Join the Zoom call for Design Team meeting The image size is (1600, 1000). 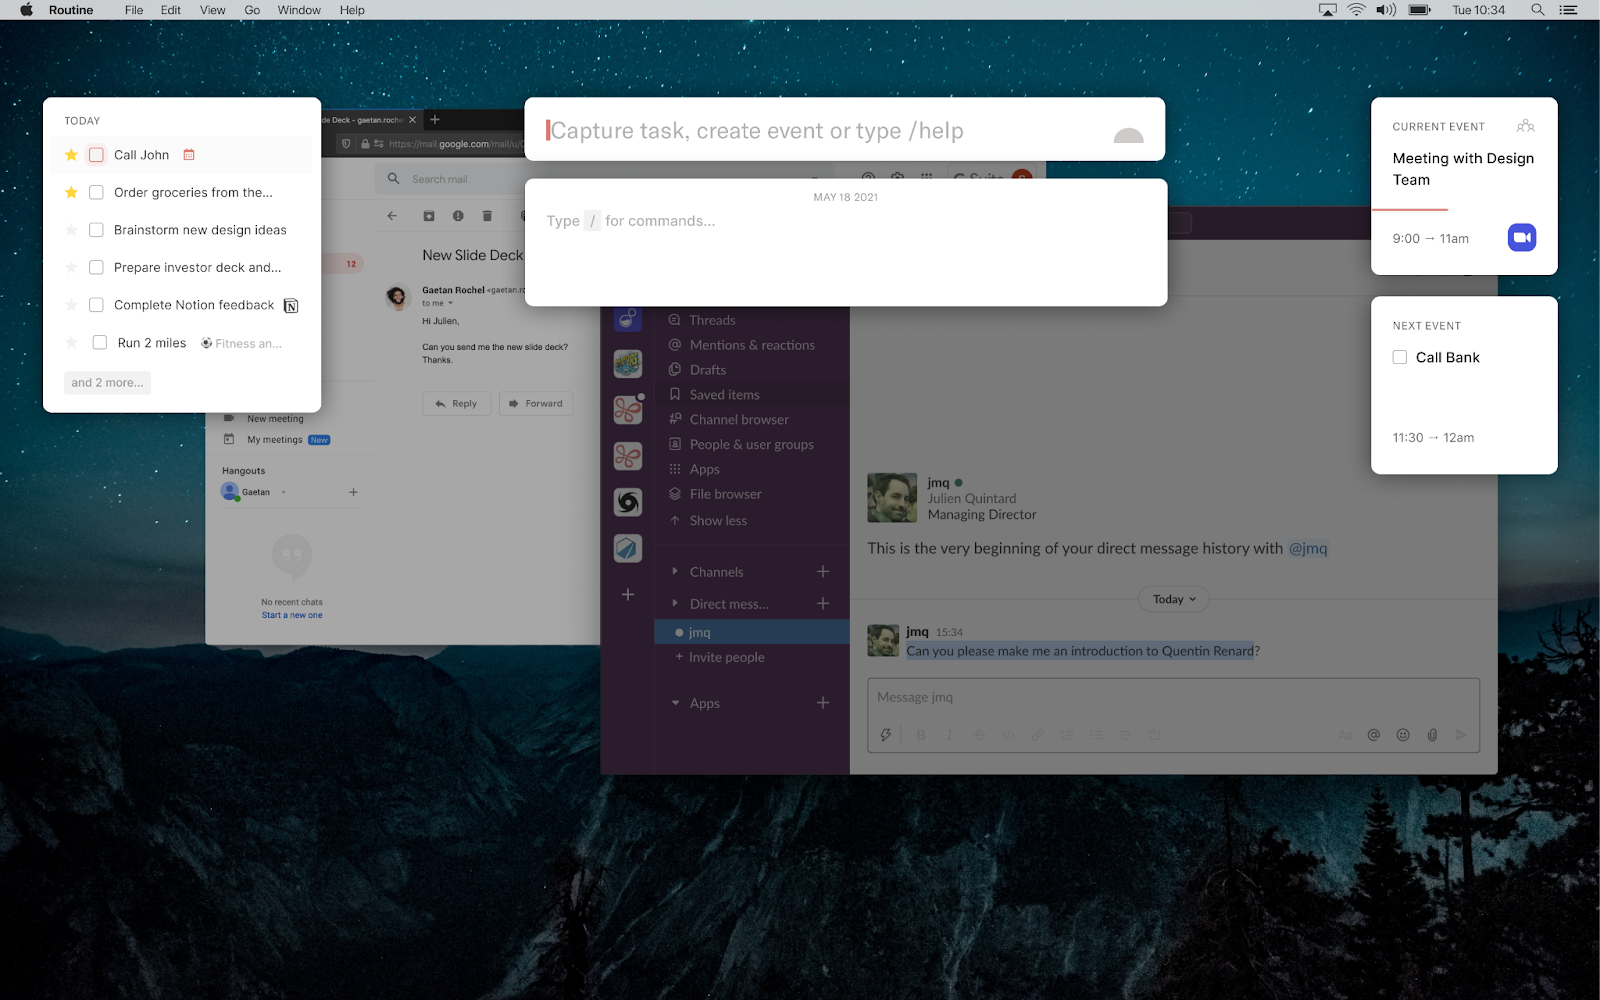point(1521,237)
